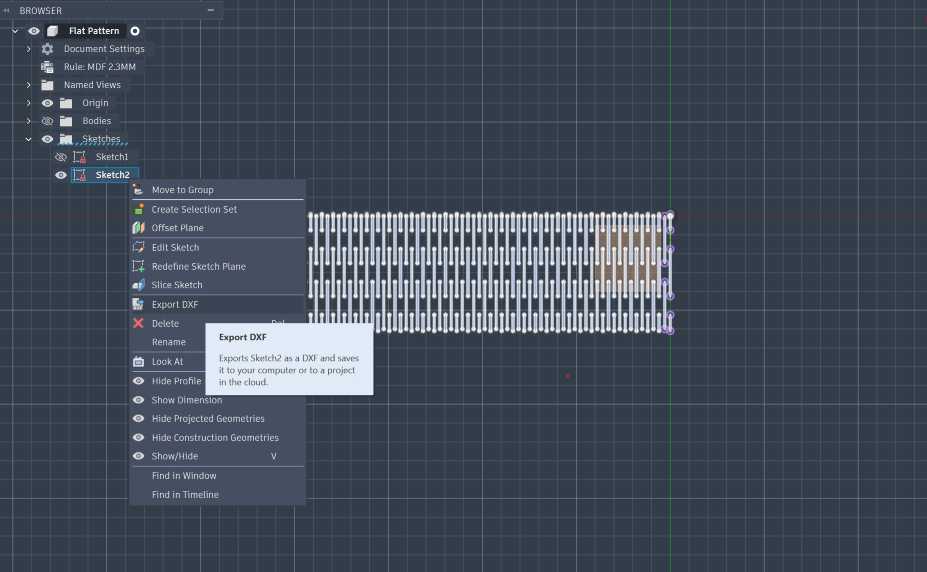The image size is (927, 572).
Task: Click the red Delete X icon
Action: click(x=138, y=323)
